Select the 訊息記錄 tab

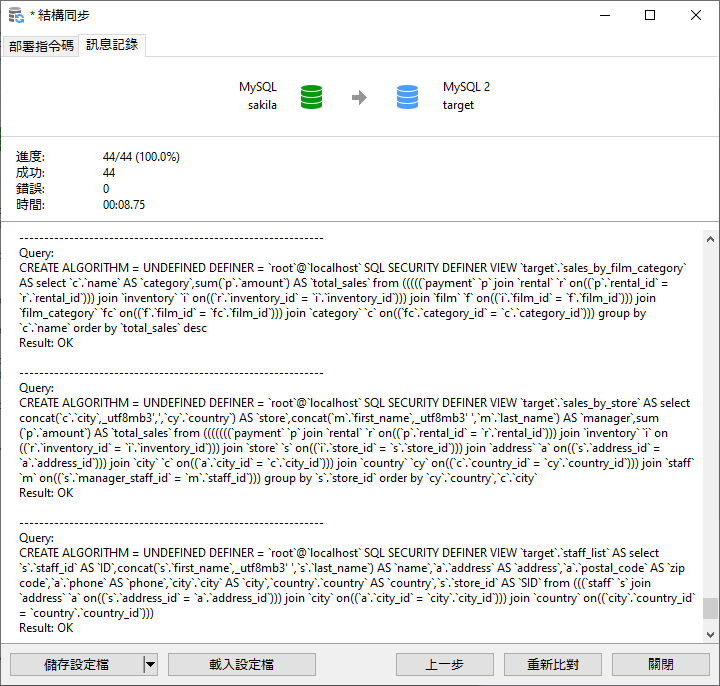(112, 45)
